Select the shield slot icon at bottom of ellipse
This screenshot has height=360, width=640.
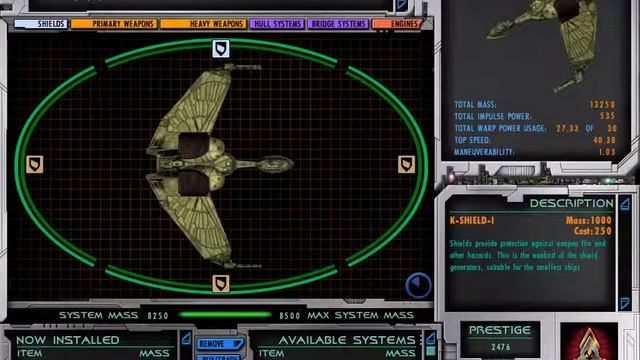(221, 283)
